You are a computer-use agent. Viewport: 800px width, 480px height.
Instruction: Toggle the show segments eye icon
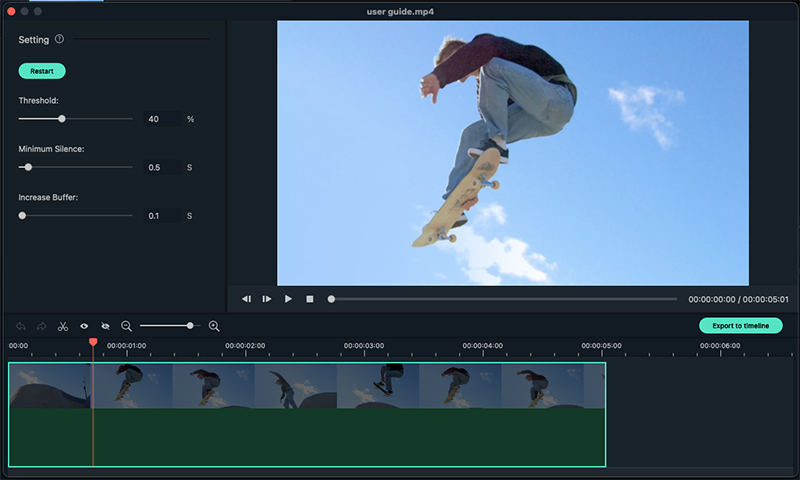84,326
